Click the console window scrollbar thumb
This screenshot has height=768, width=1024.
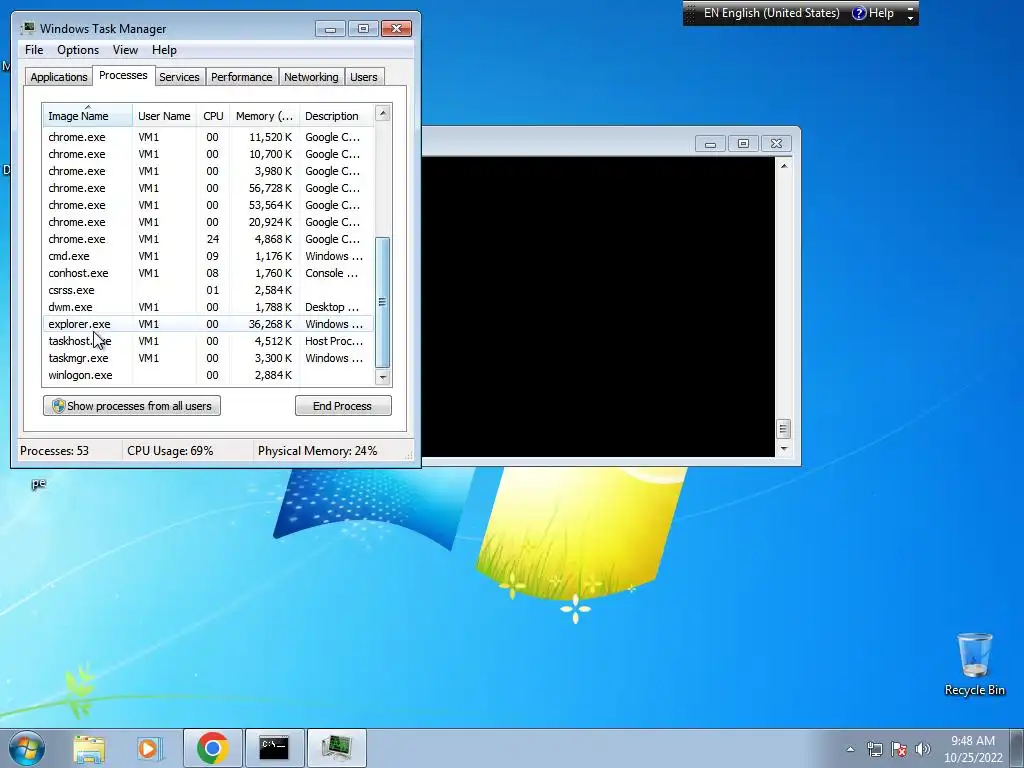784,429
